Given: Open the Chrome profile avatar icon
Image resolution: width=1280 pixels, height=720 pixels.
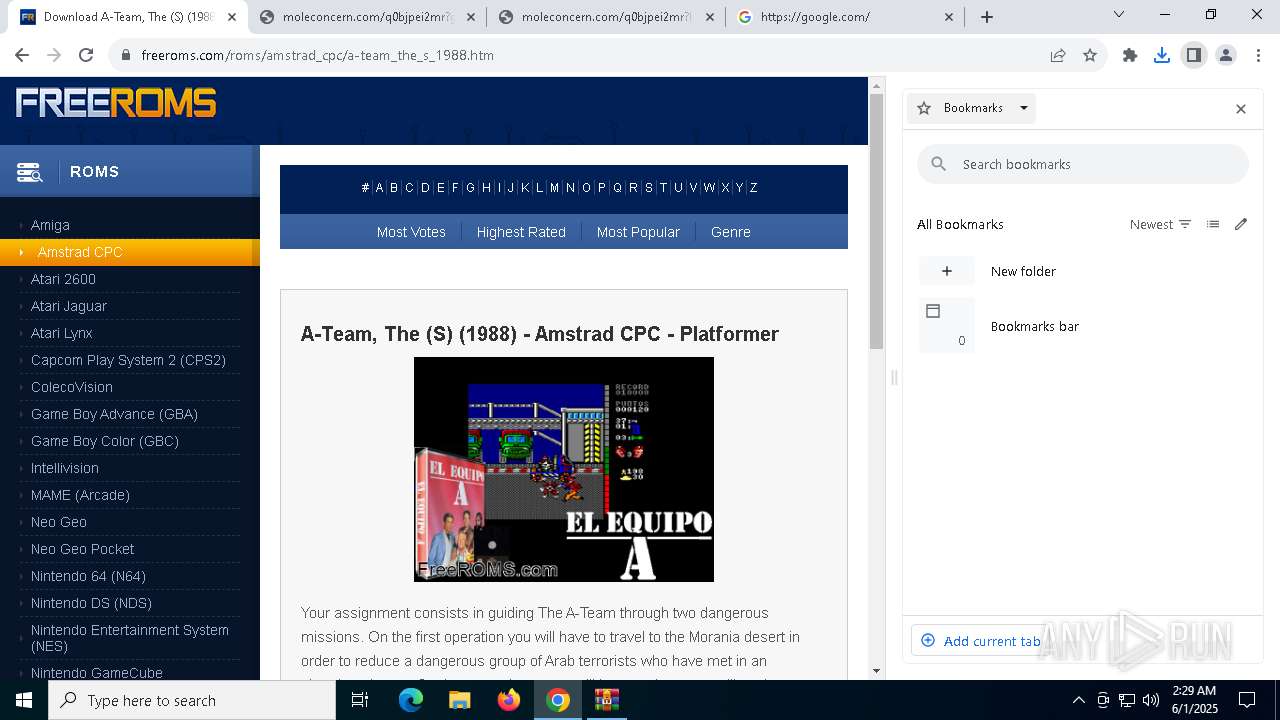Looking at the screenshot, I should pyautogui.click(x=1226, y=55).
